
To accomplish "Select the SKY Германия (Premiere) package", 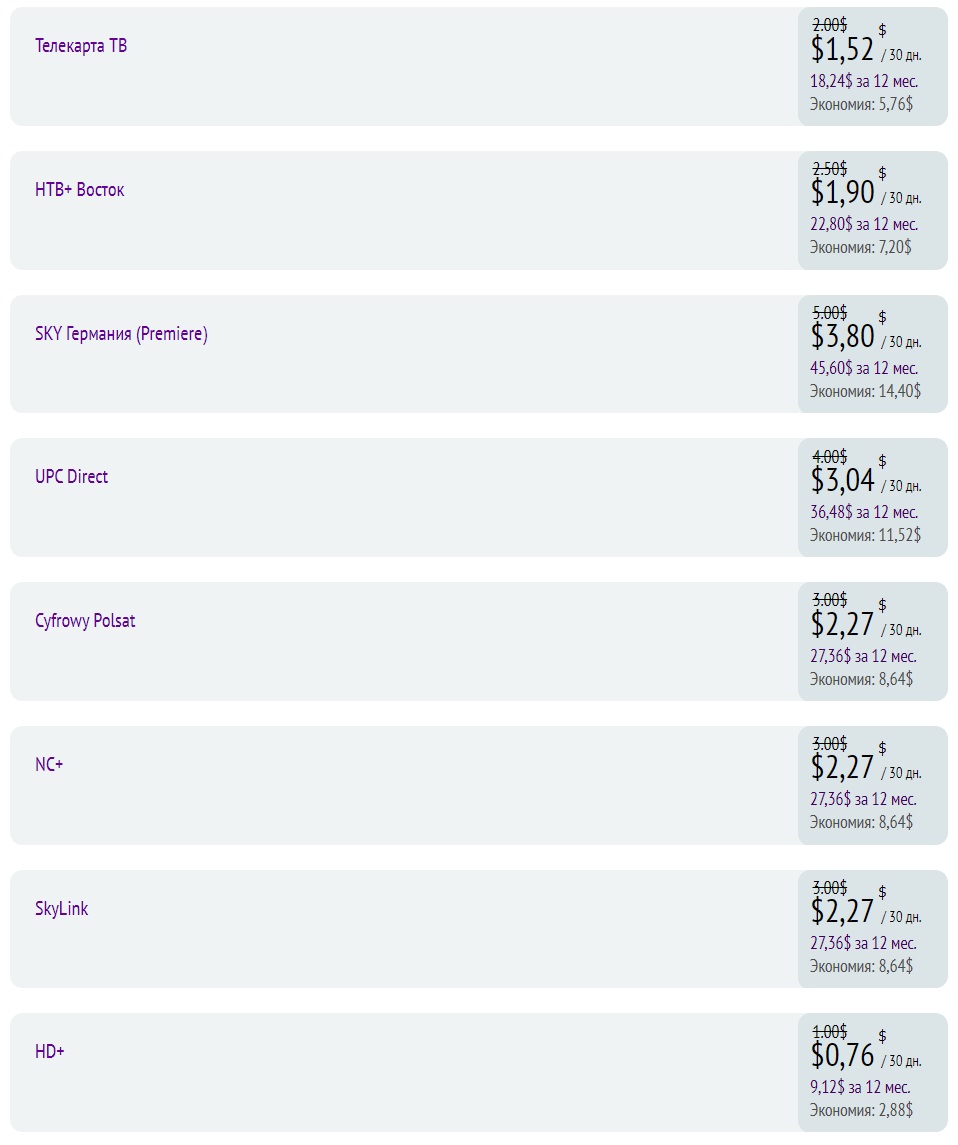I will point(121,334).
